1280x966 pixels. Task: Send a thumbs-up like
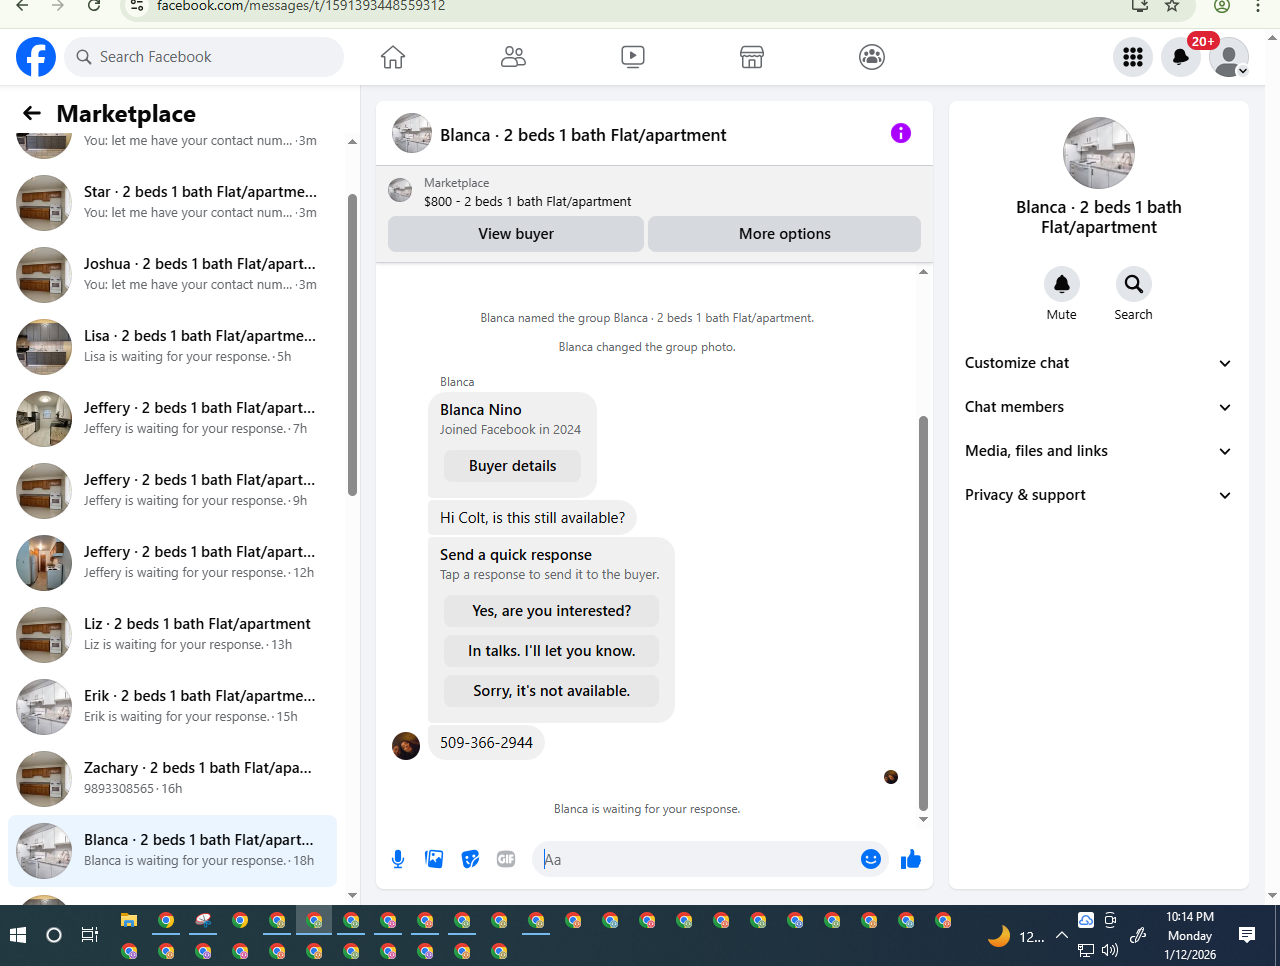(x=911, y=859)
